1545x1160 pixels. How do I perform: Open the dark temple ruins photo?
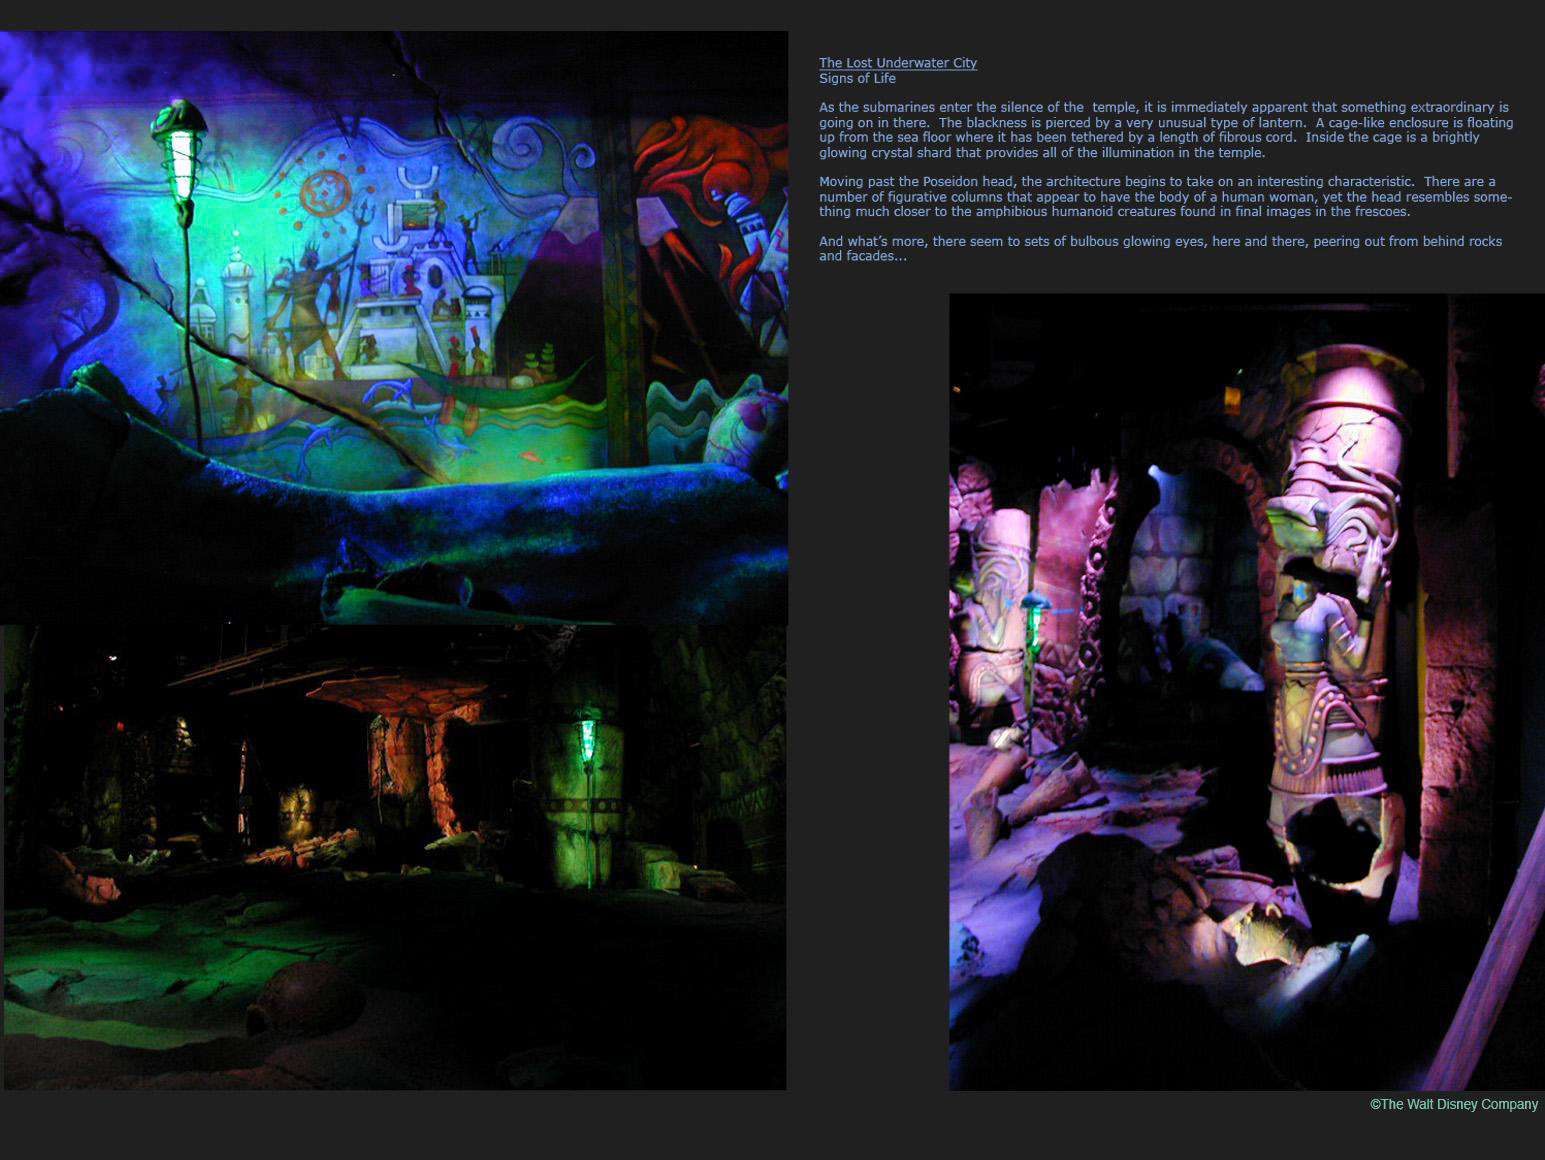[x=394, y=858]
